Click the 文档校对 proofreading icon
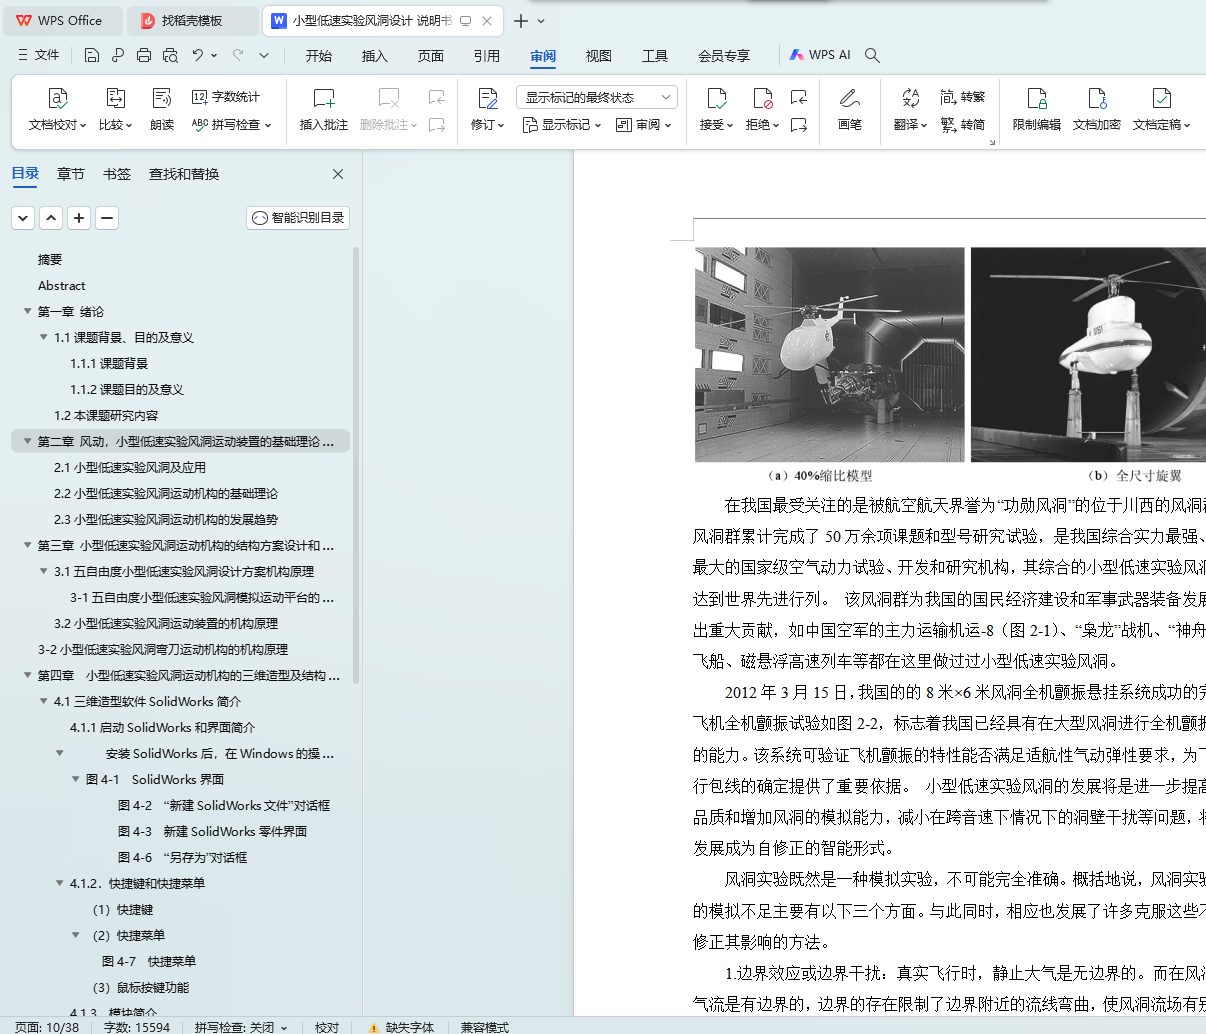This screenshot has width=1206, height=1034. (57, 99)
